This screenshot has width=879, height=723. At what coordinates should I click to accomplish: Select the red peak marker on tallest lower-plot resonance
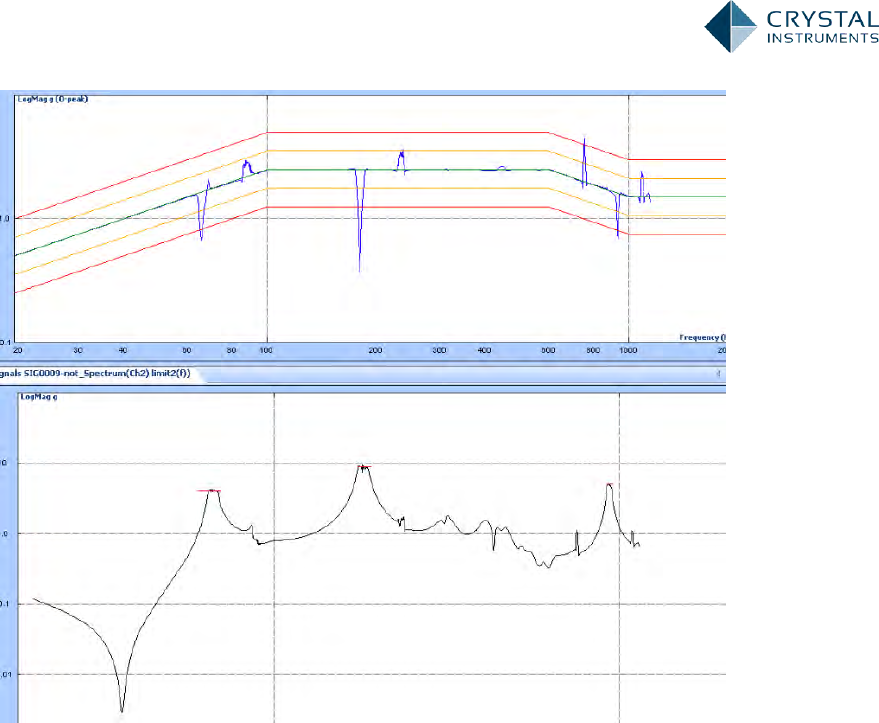pyautogui.click(x=364, y=466)
